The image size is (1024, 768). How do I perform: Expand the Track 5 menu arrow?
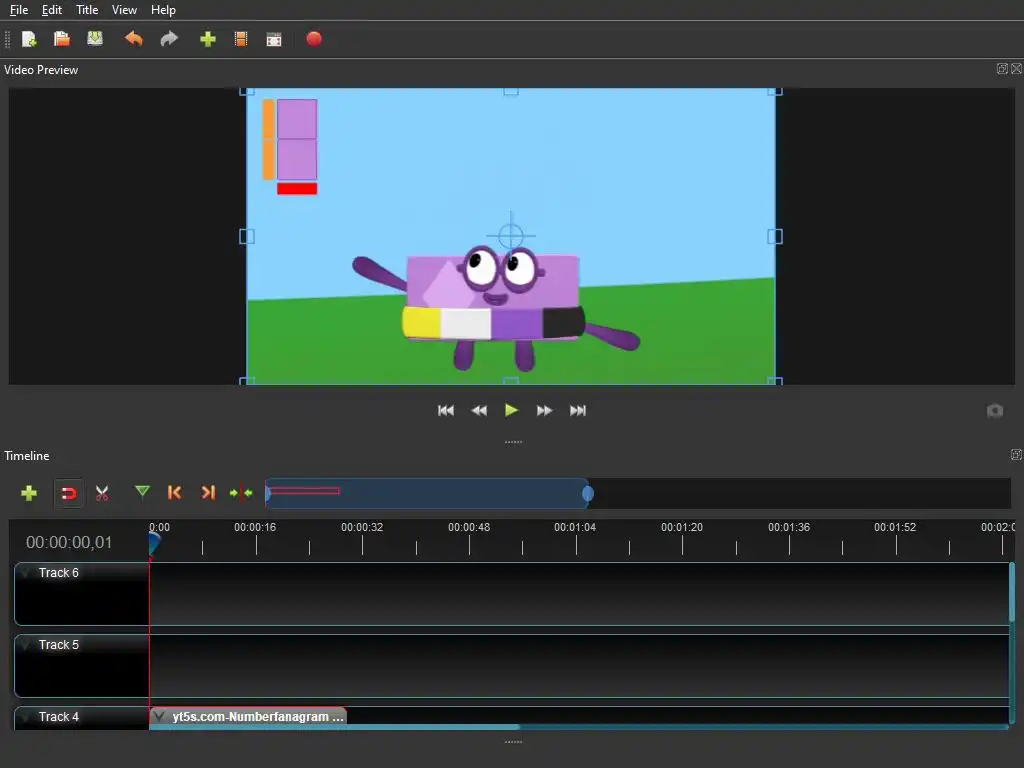[x=27, y=645]
